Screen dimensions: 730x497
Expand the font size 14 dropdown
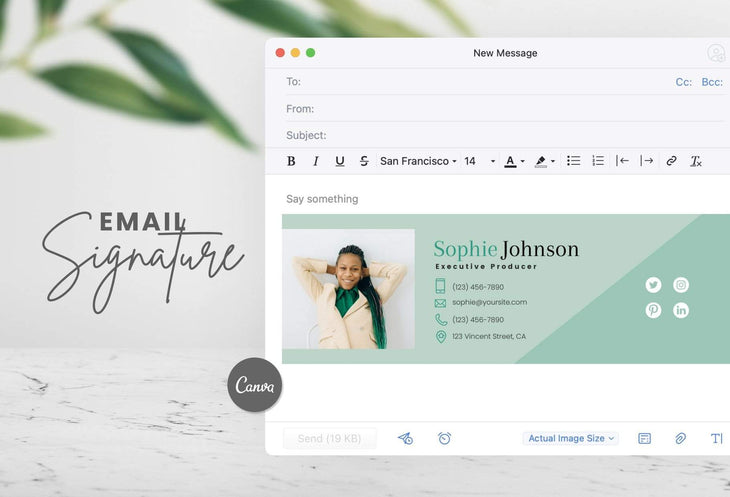coord(480,161)
